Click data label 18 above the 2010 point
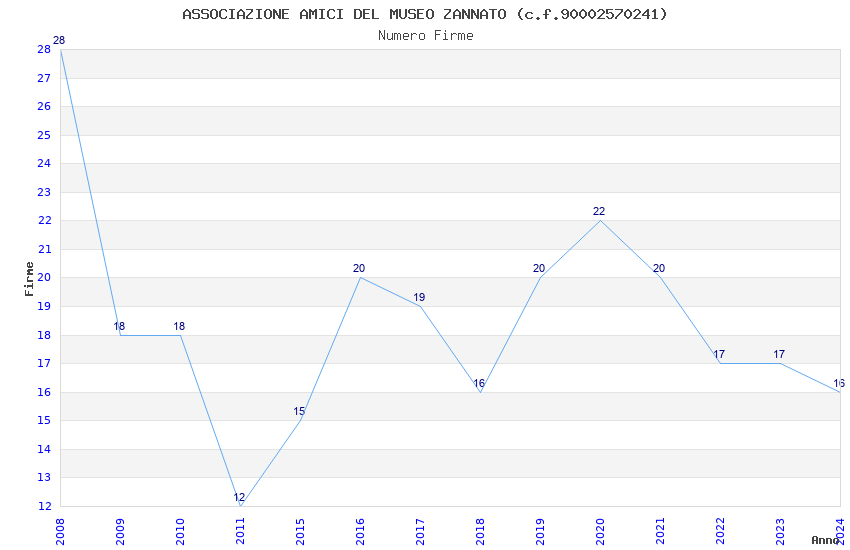The height and width of the screenshot is (550, 850). [x=179, y=326]
